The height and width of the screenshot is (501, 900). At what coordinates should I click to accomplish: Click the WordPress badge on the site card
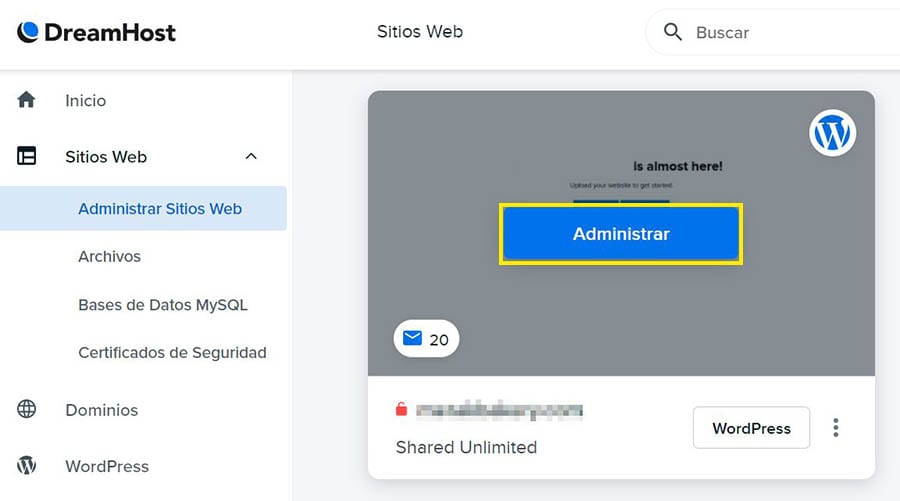[832, 133]
